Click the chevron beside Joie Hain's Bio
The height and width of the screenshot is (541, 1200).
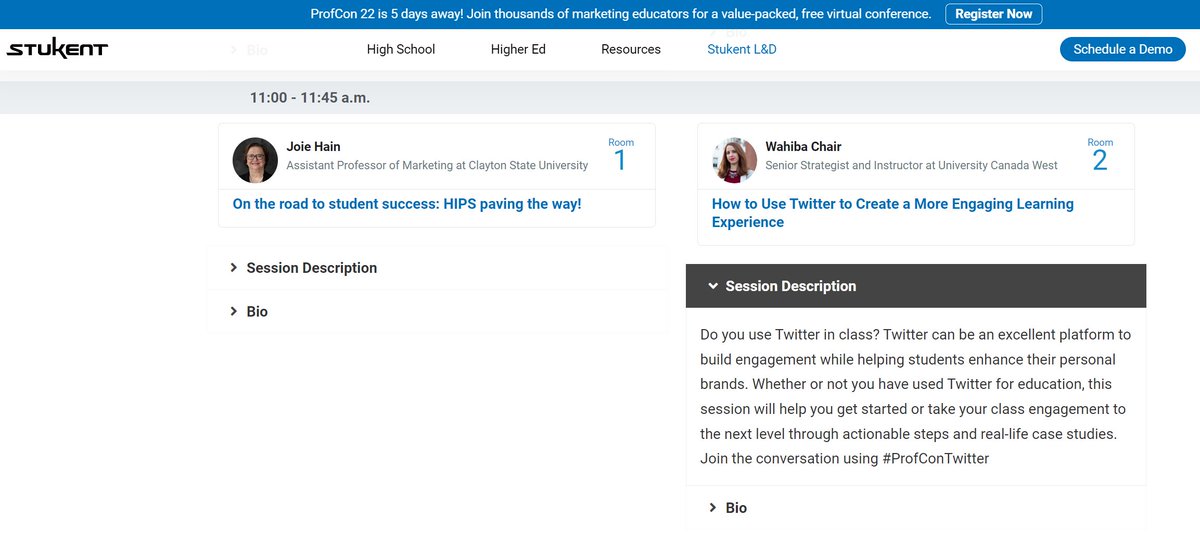tap(233, 312)
